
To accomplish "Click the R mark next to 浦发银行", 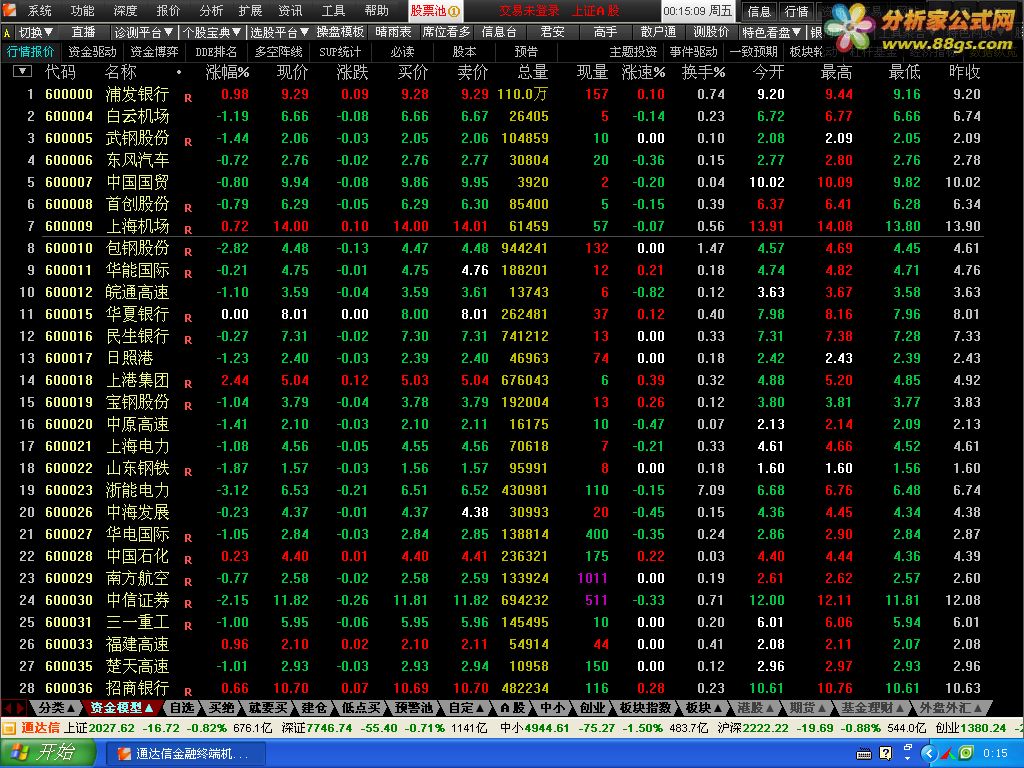I will [188, 98].
